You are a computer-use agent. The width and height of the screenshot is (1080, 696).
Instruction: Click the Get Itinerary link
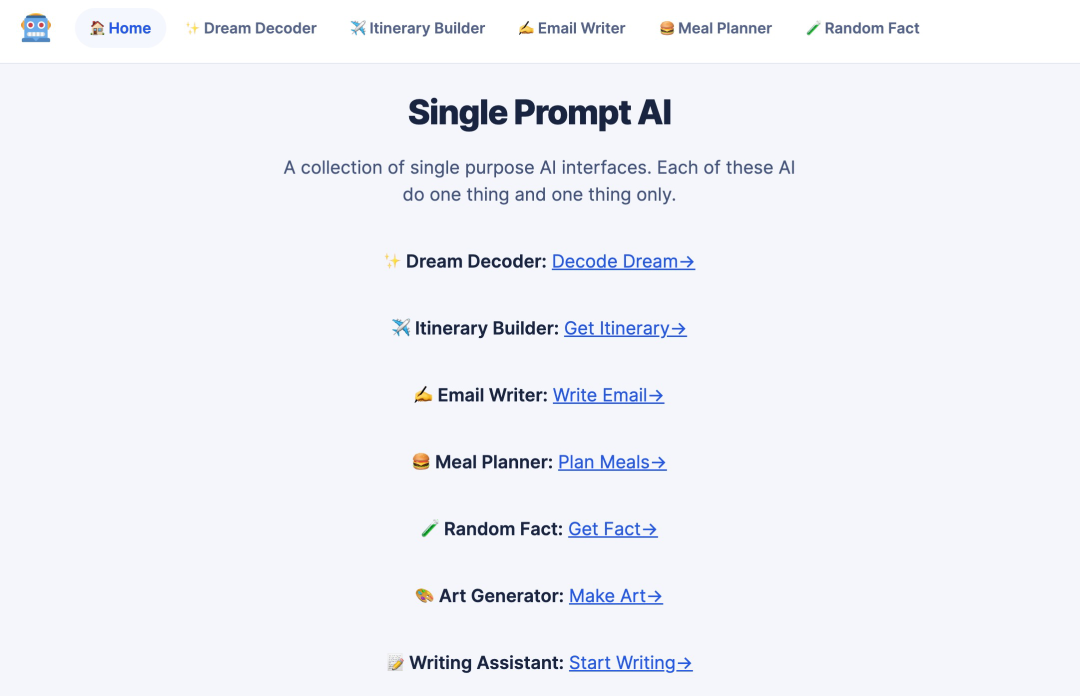pyautogui.click(x=625, y=328)
